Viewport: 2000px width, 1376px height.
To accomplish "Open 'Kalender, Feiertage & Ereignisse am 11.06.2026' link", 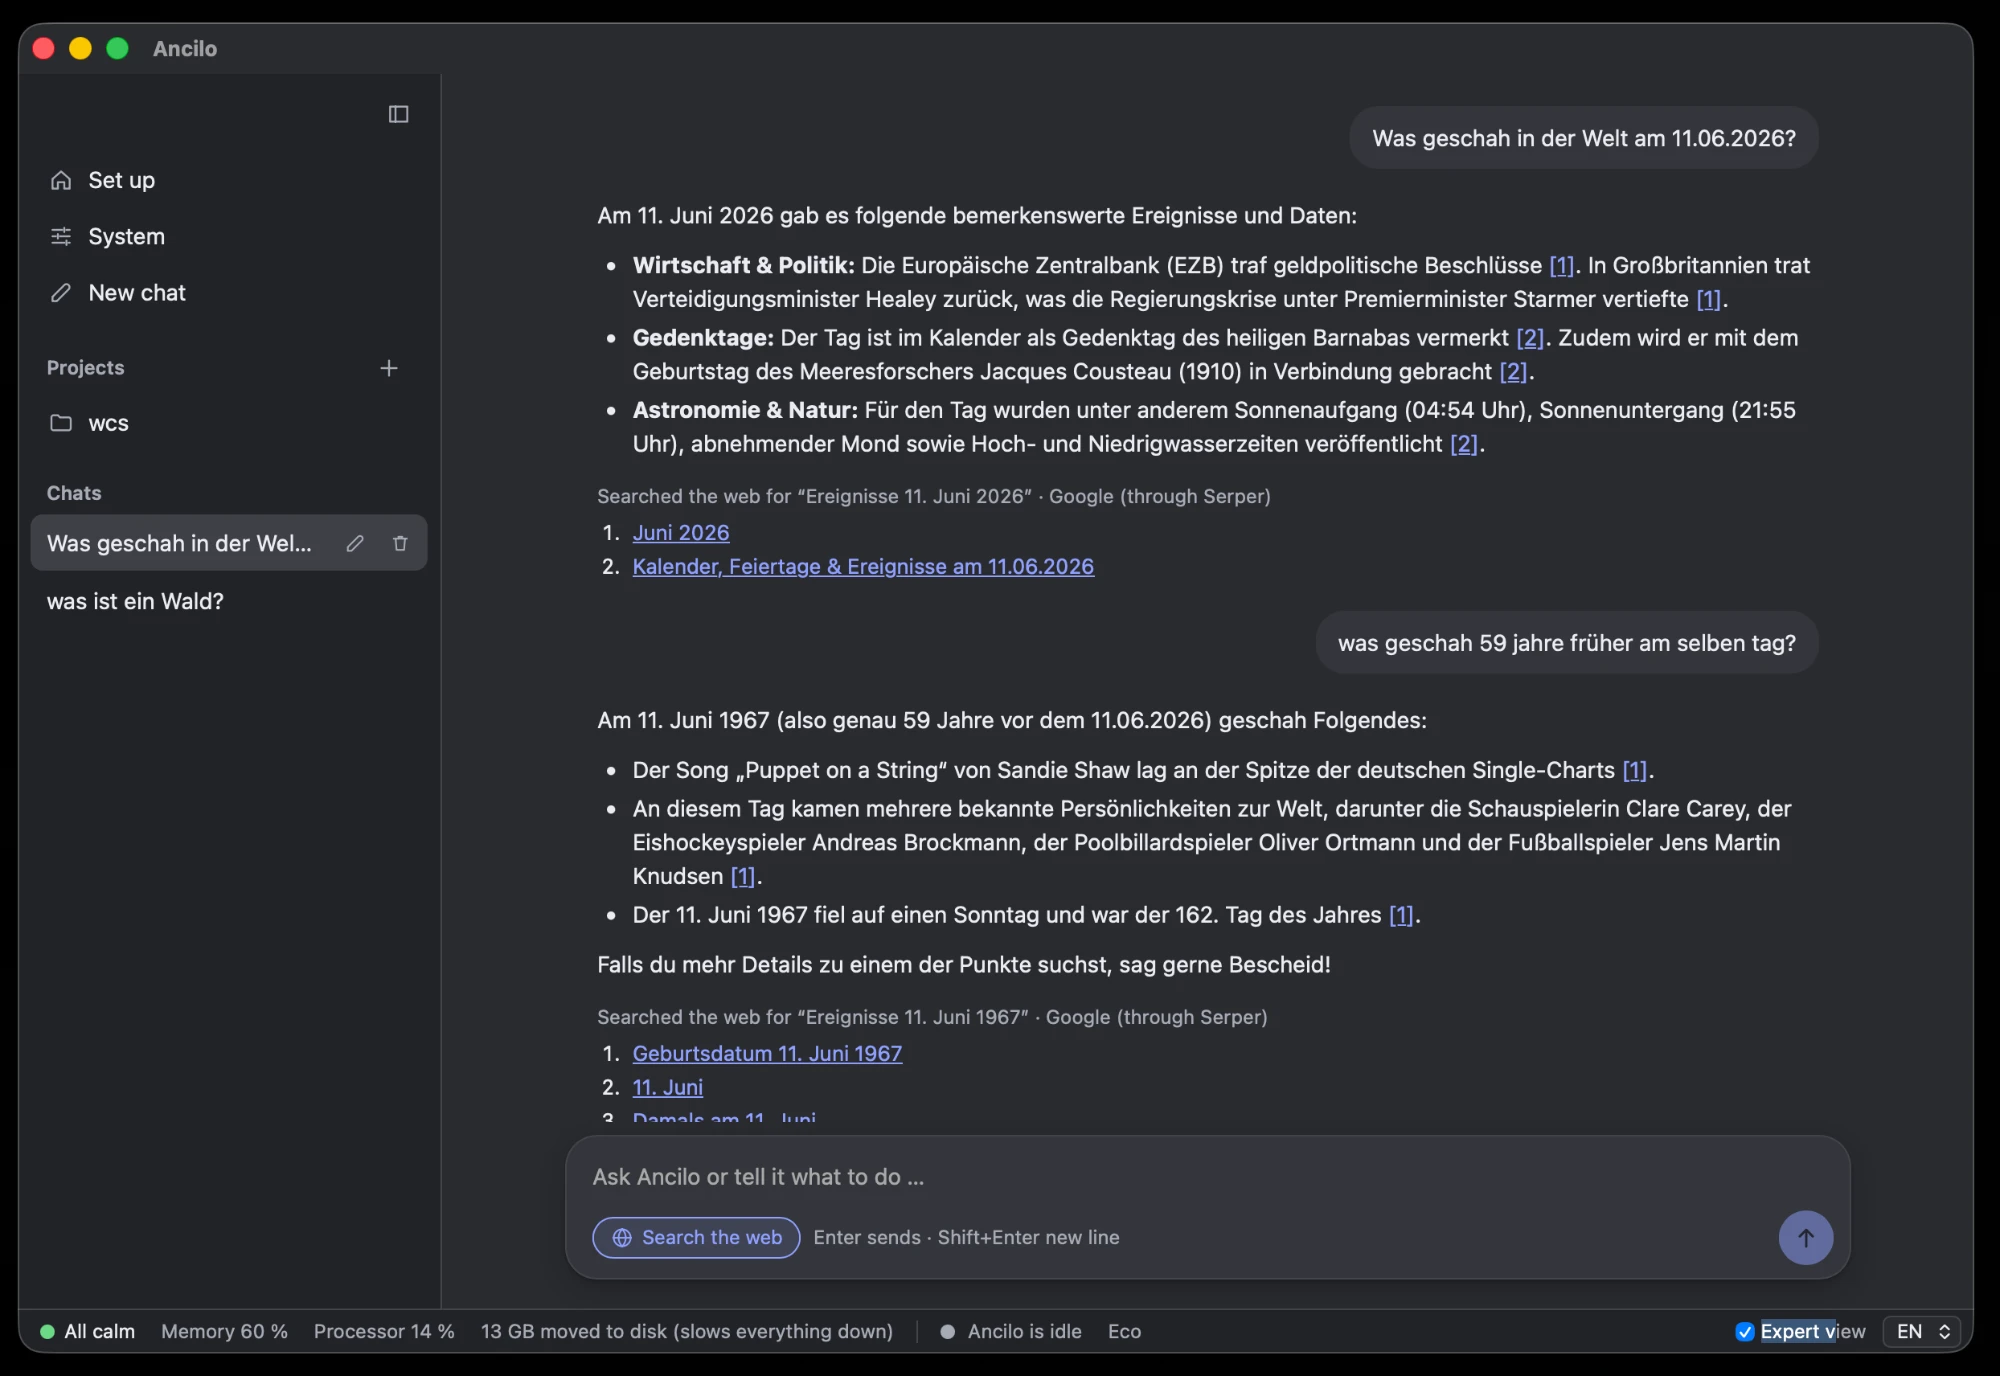I will [x=863, y=566].
